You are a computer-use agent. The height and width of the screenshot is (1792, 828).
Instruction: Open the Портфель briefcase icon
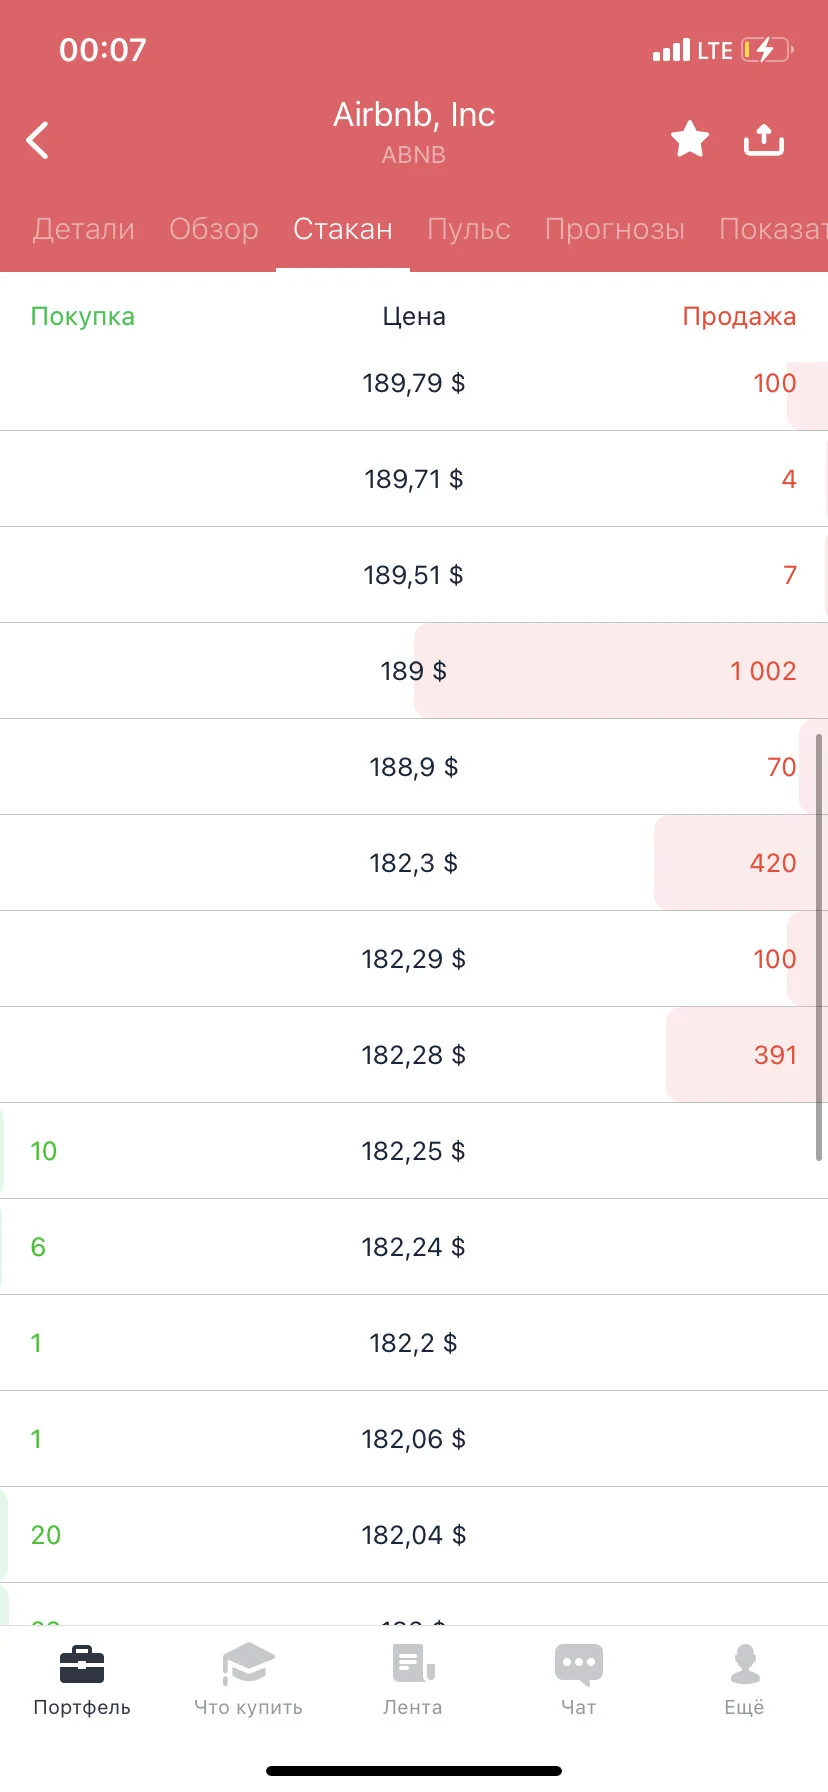pyautogui.click(x=82, y=1664)
